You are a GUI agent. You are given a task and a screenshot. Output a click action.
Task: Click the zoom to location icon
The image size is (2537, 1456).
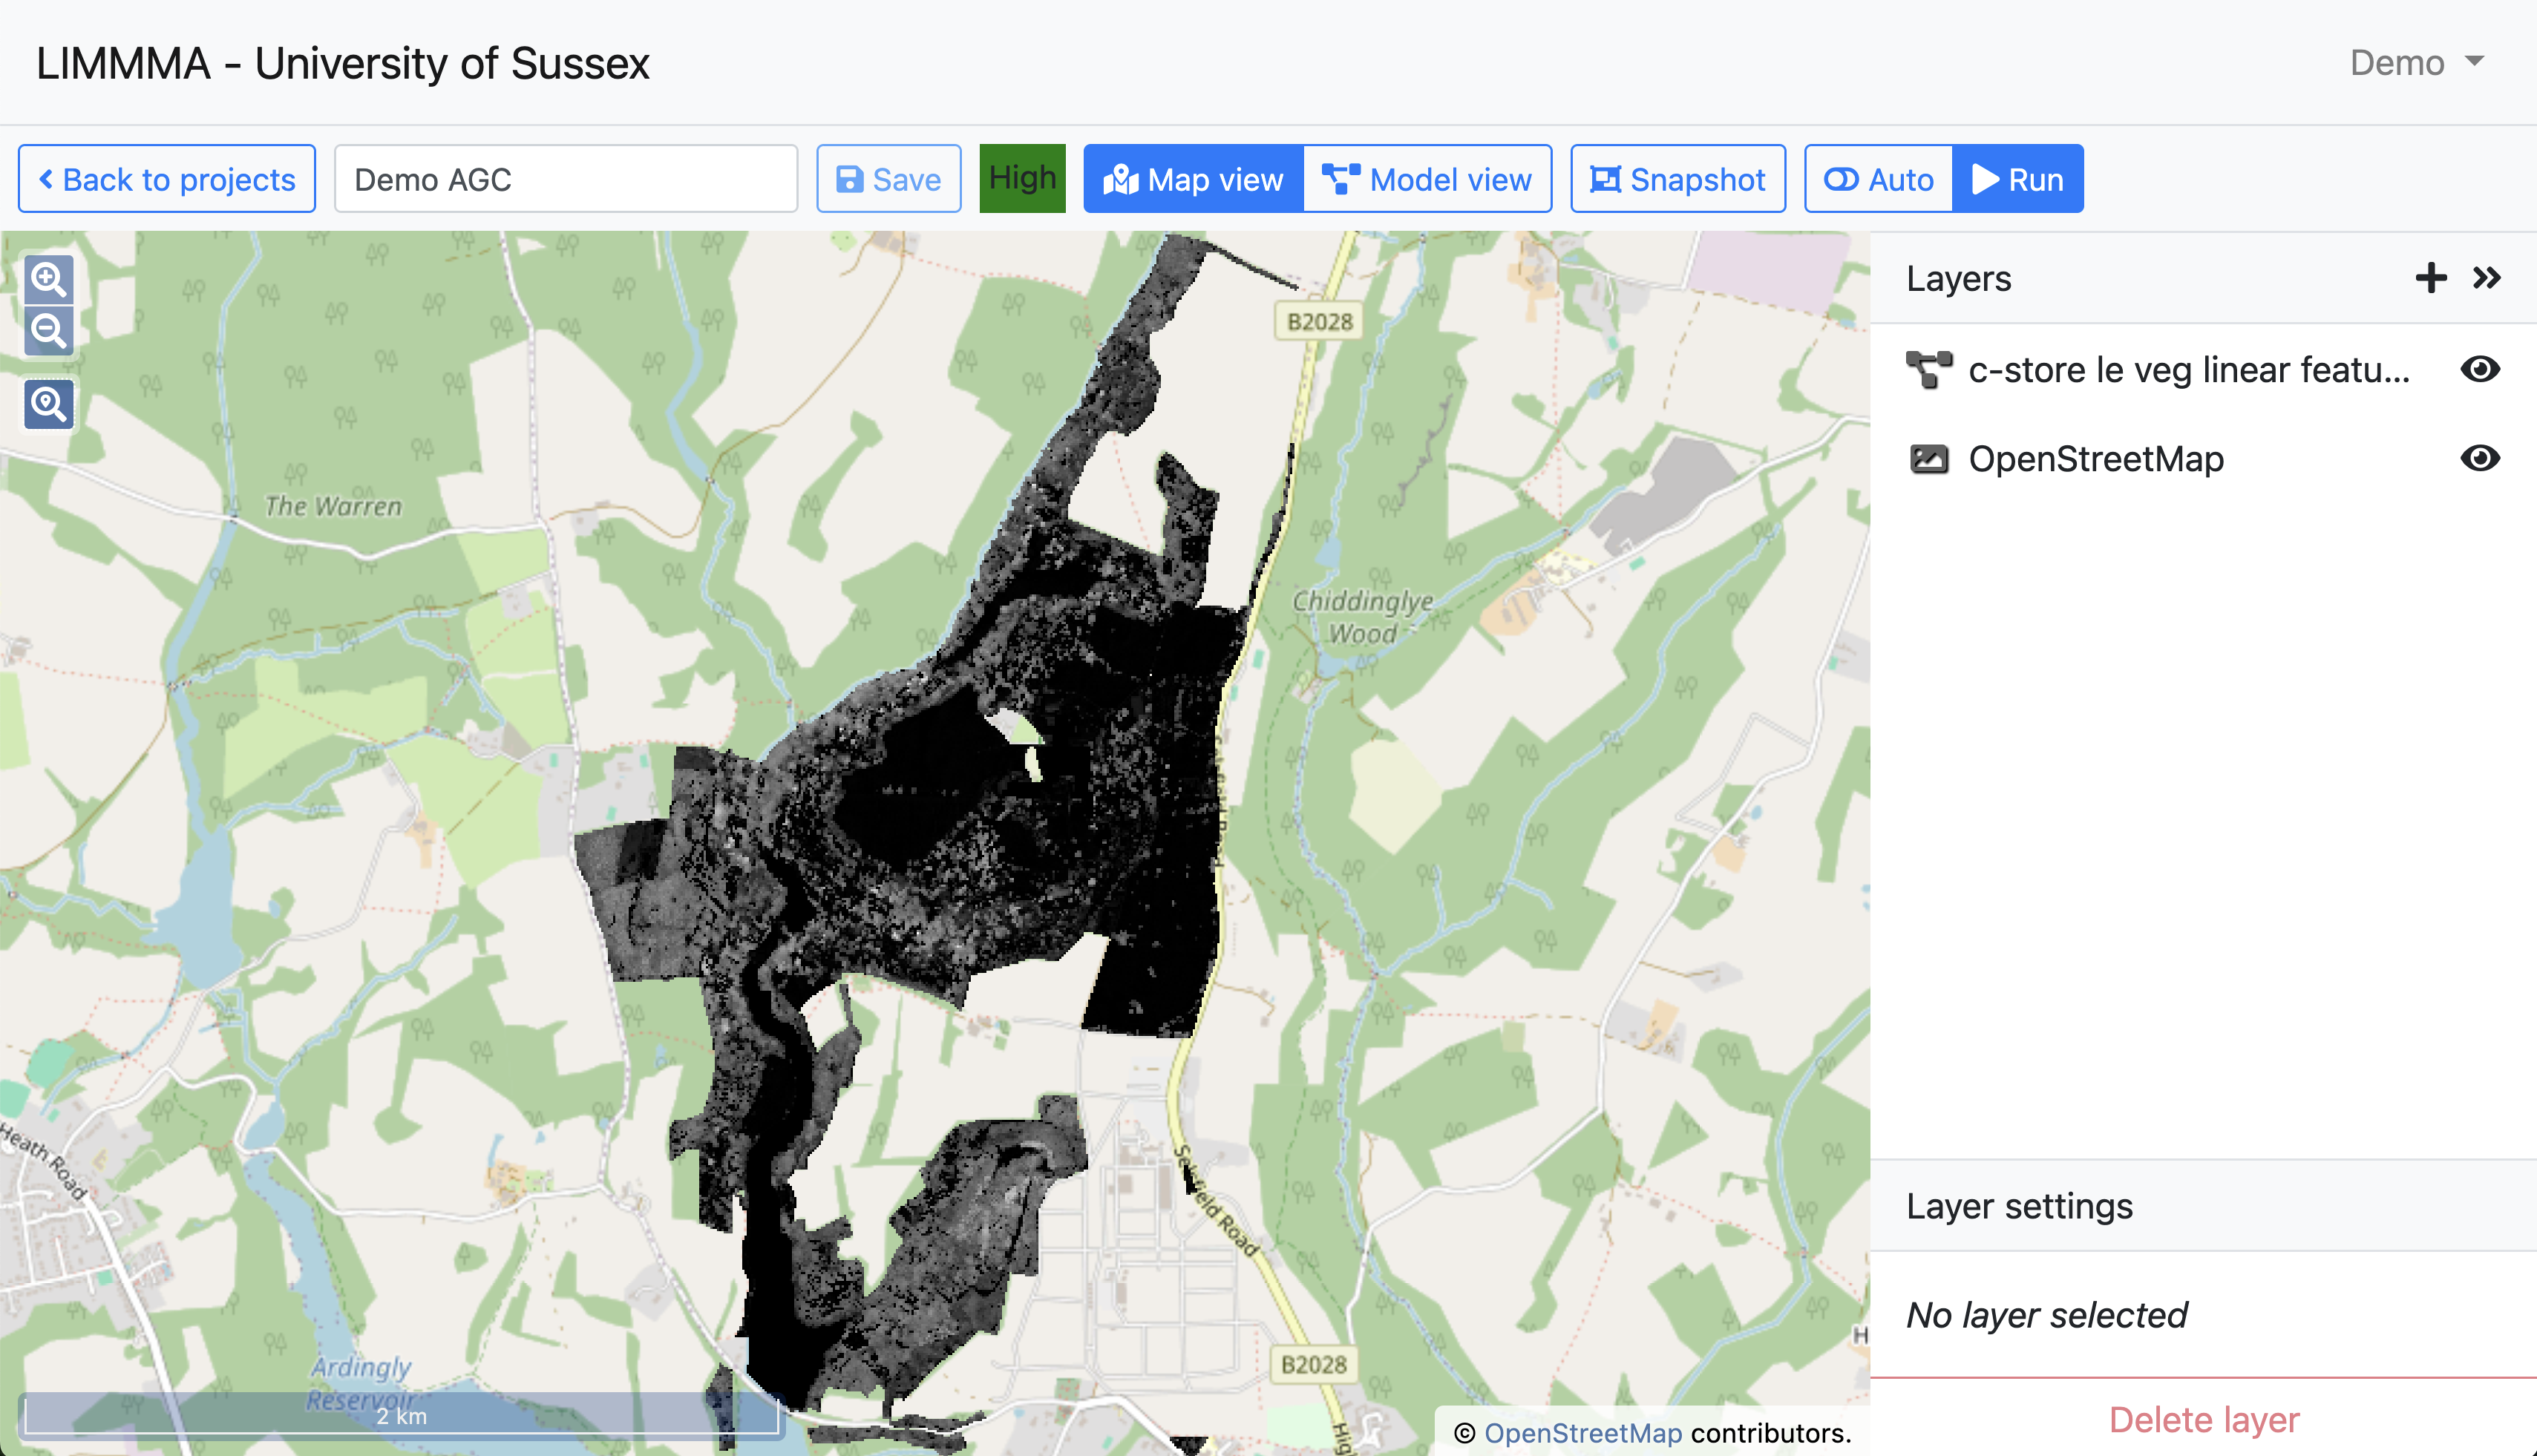(49, 404)
